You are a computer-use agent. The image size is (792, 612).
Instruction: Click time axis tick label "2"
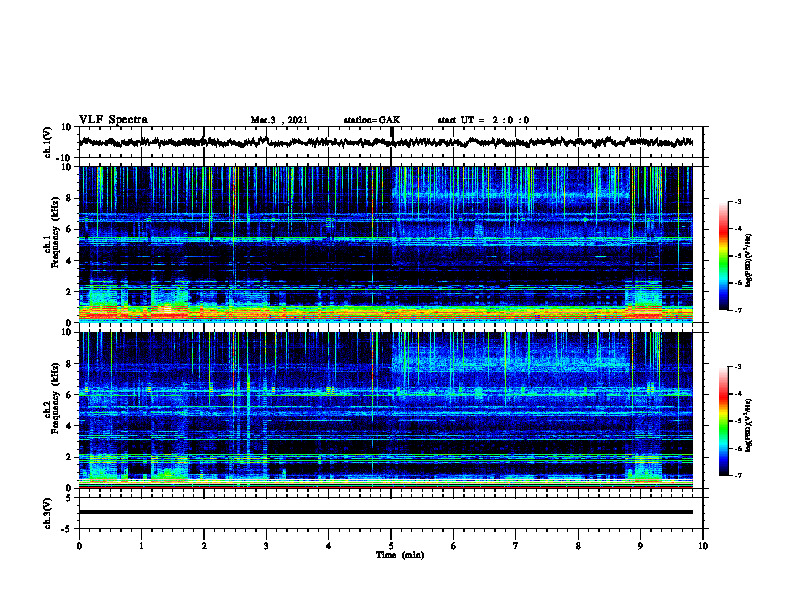coord(204,546)
